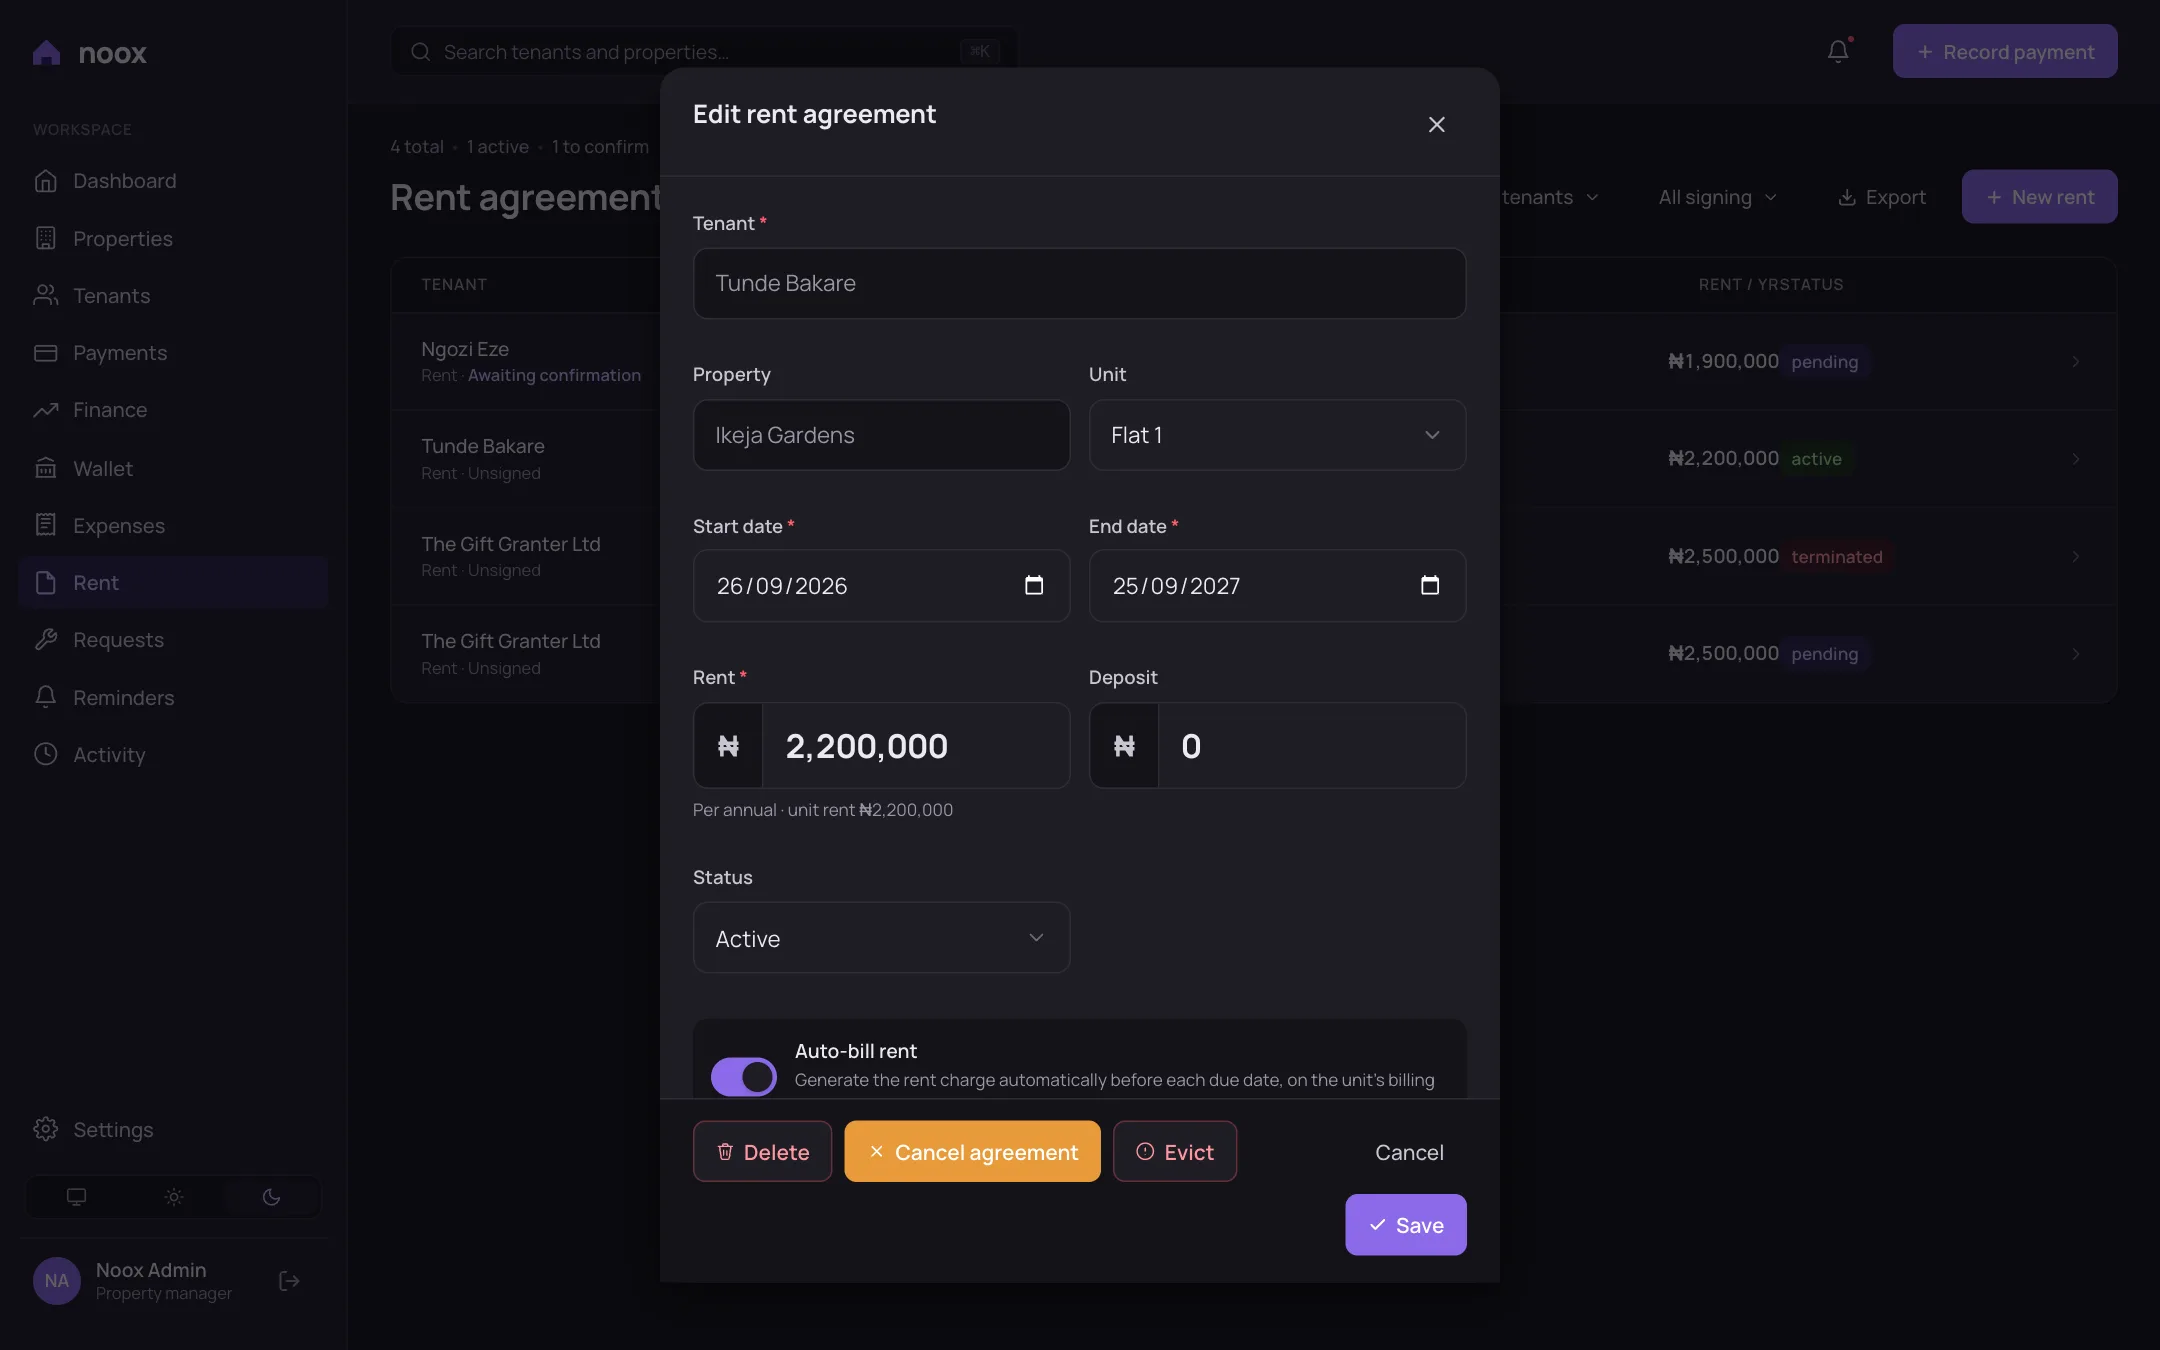Click the Evict button

point(1175,1152)
